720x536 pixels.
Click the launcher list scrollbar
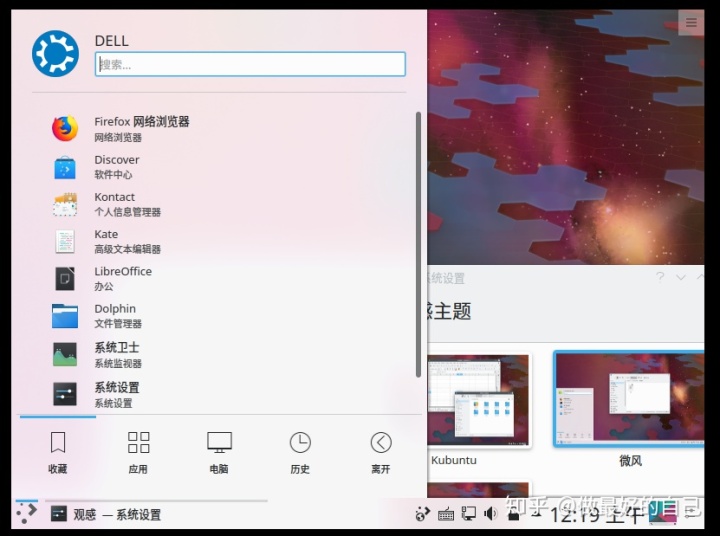click(418, 244)
